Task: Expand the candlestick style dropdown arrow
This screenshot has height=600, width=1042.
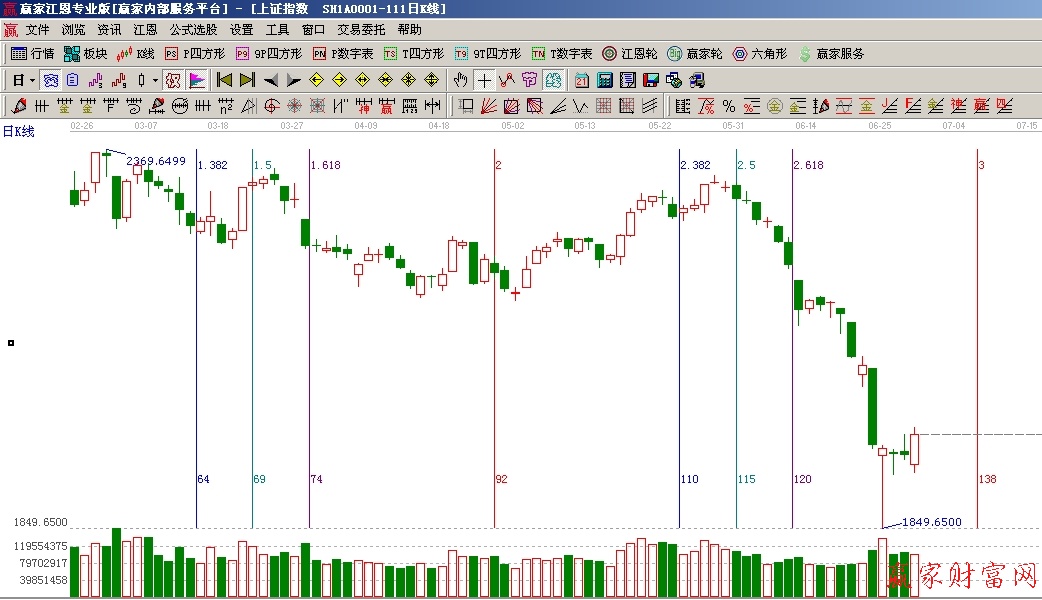Action: coord(155,80)
